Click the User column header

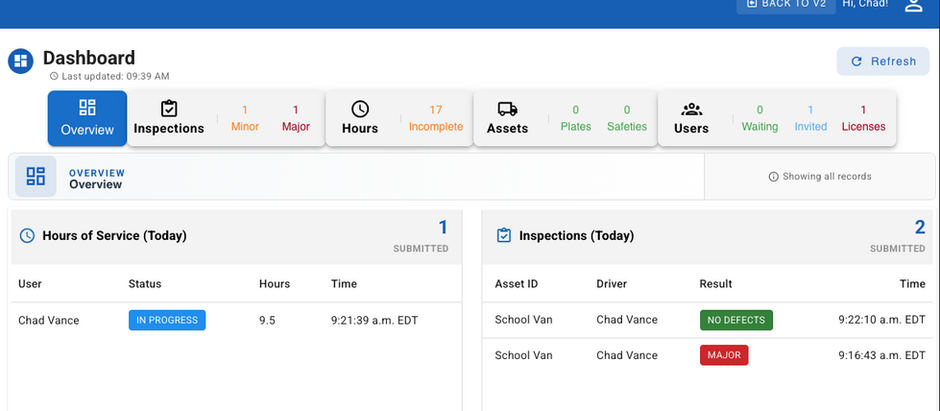click(x=30, y=284)
